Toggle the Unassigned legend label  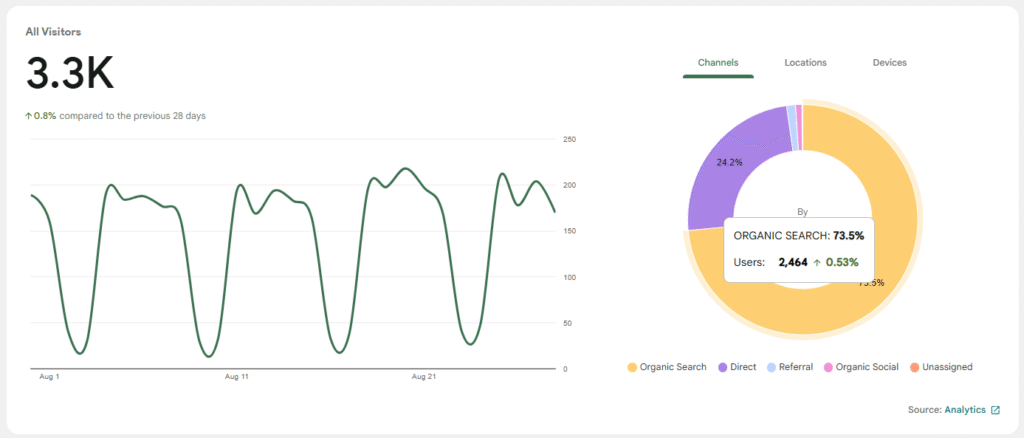click(948, 367)
